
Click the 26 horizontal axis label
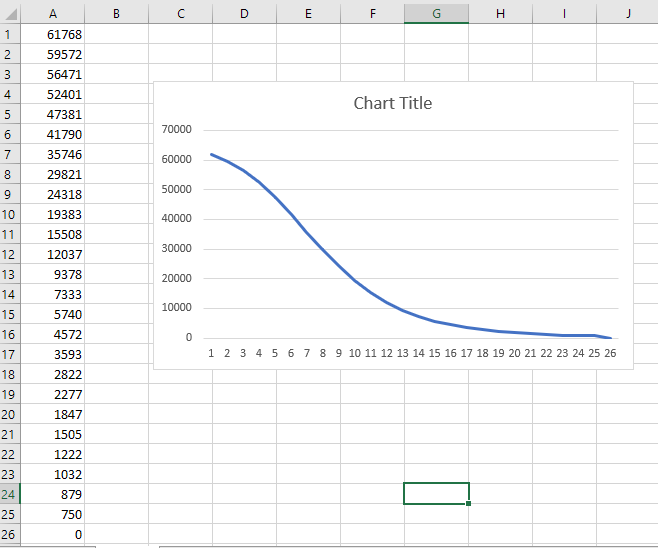point(610,353)
